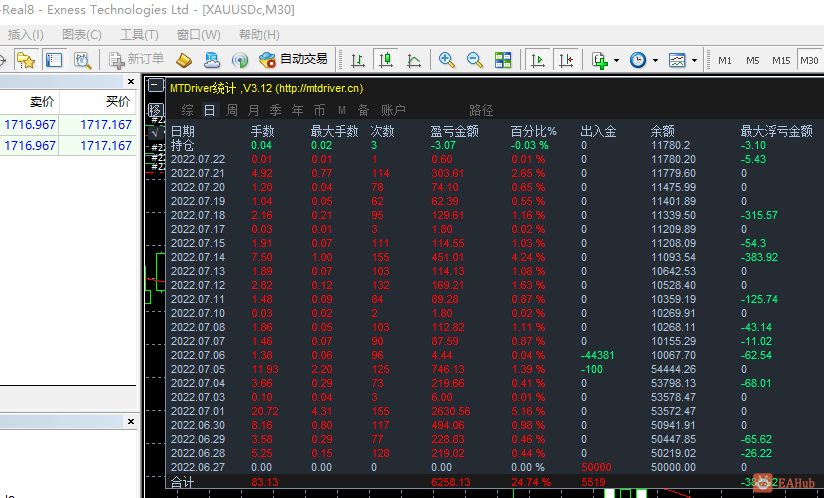The width and height of the screenshot is (824, 498).
Task: Click the 路径 path button
Action: tap(481, 110)
